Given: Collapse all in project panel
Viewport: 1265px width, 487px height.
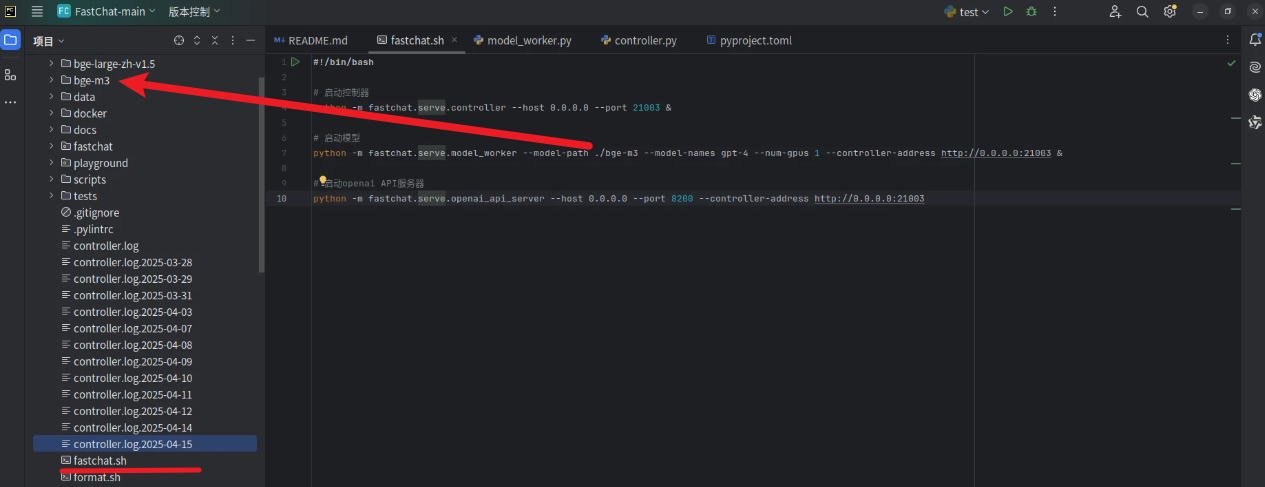Looking at the screenshot, I should (215, 41).
